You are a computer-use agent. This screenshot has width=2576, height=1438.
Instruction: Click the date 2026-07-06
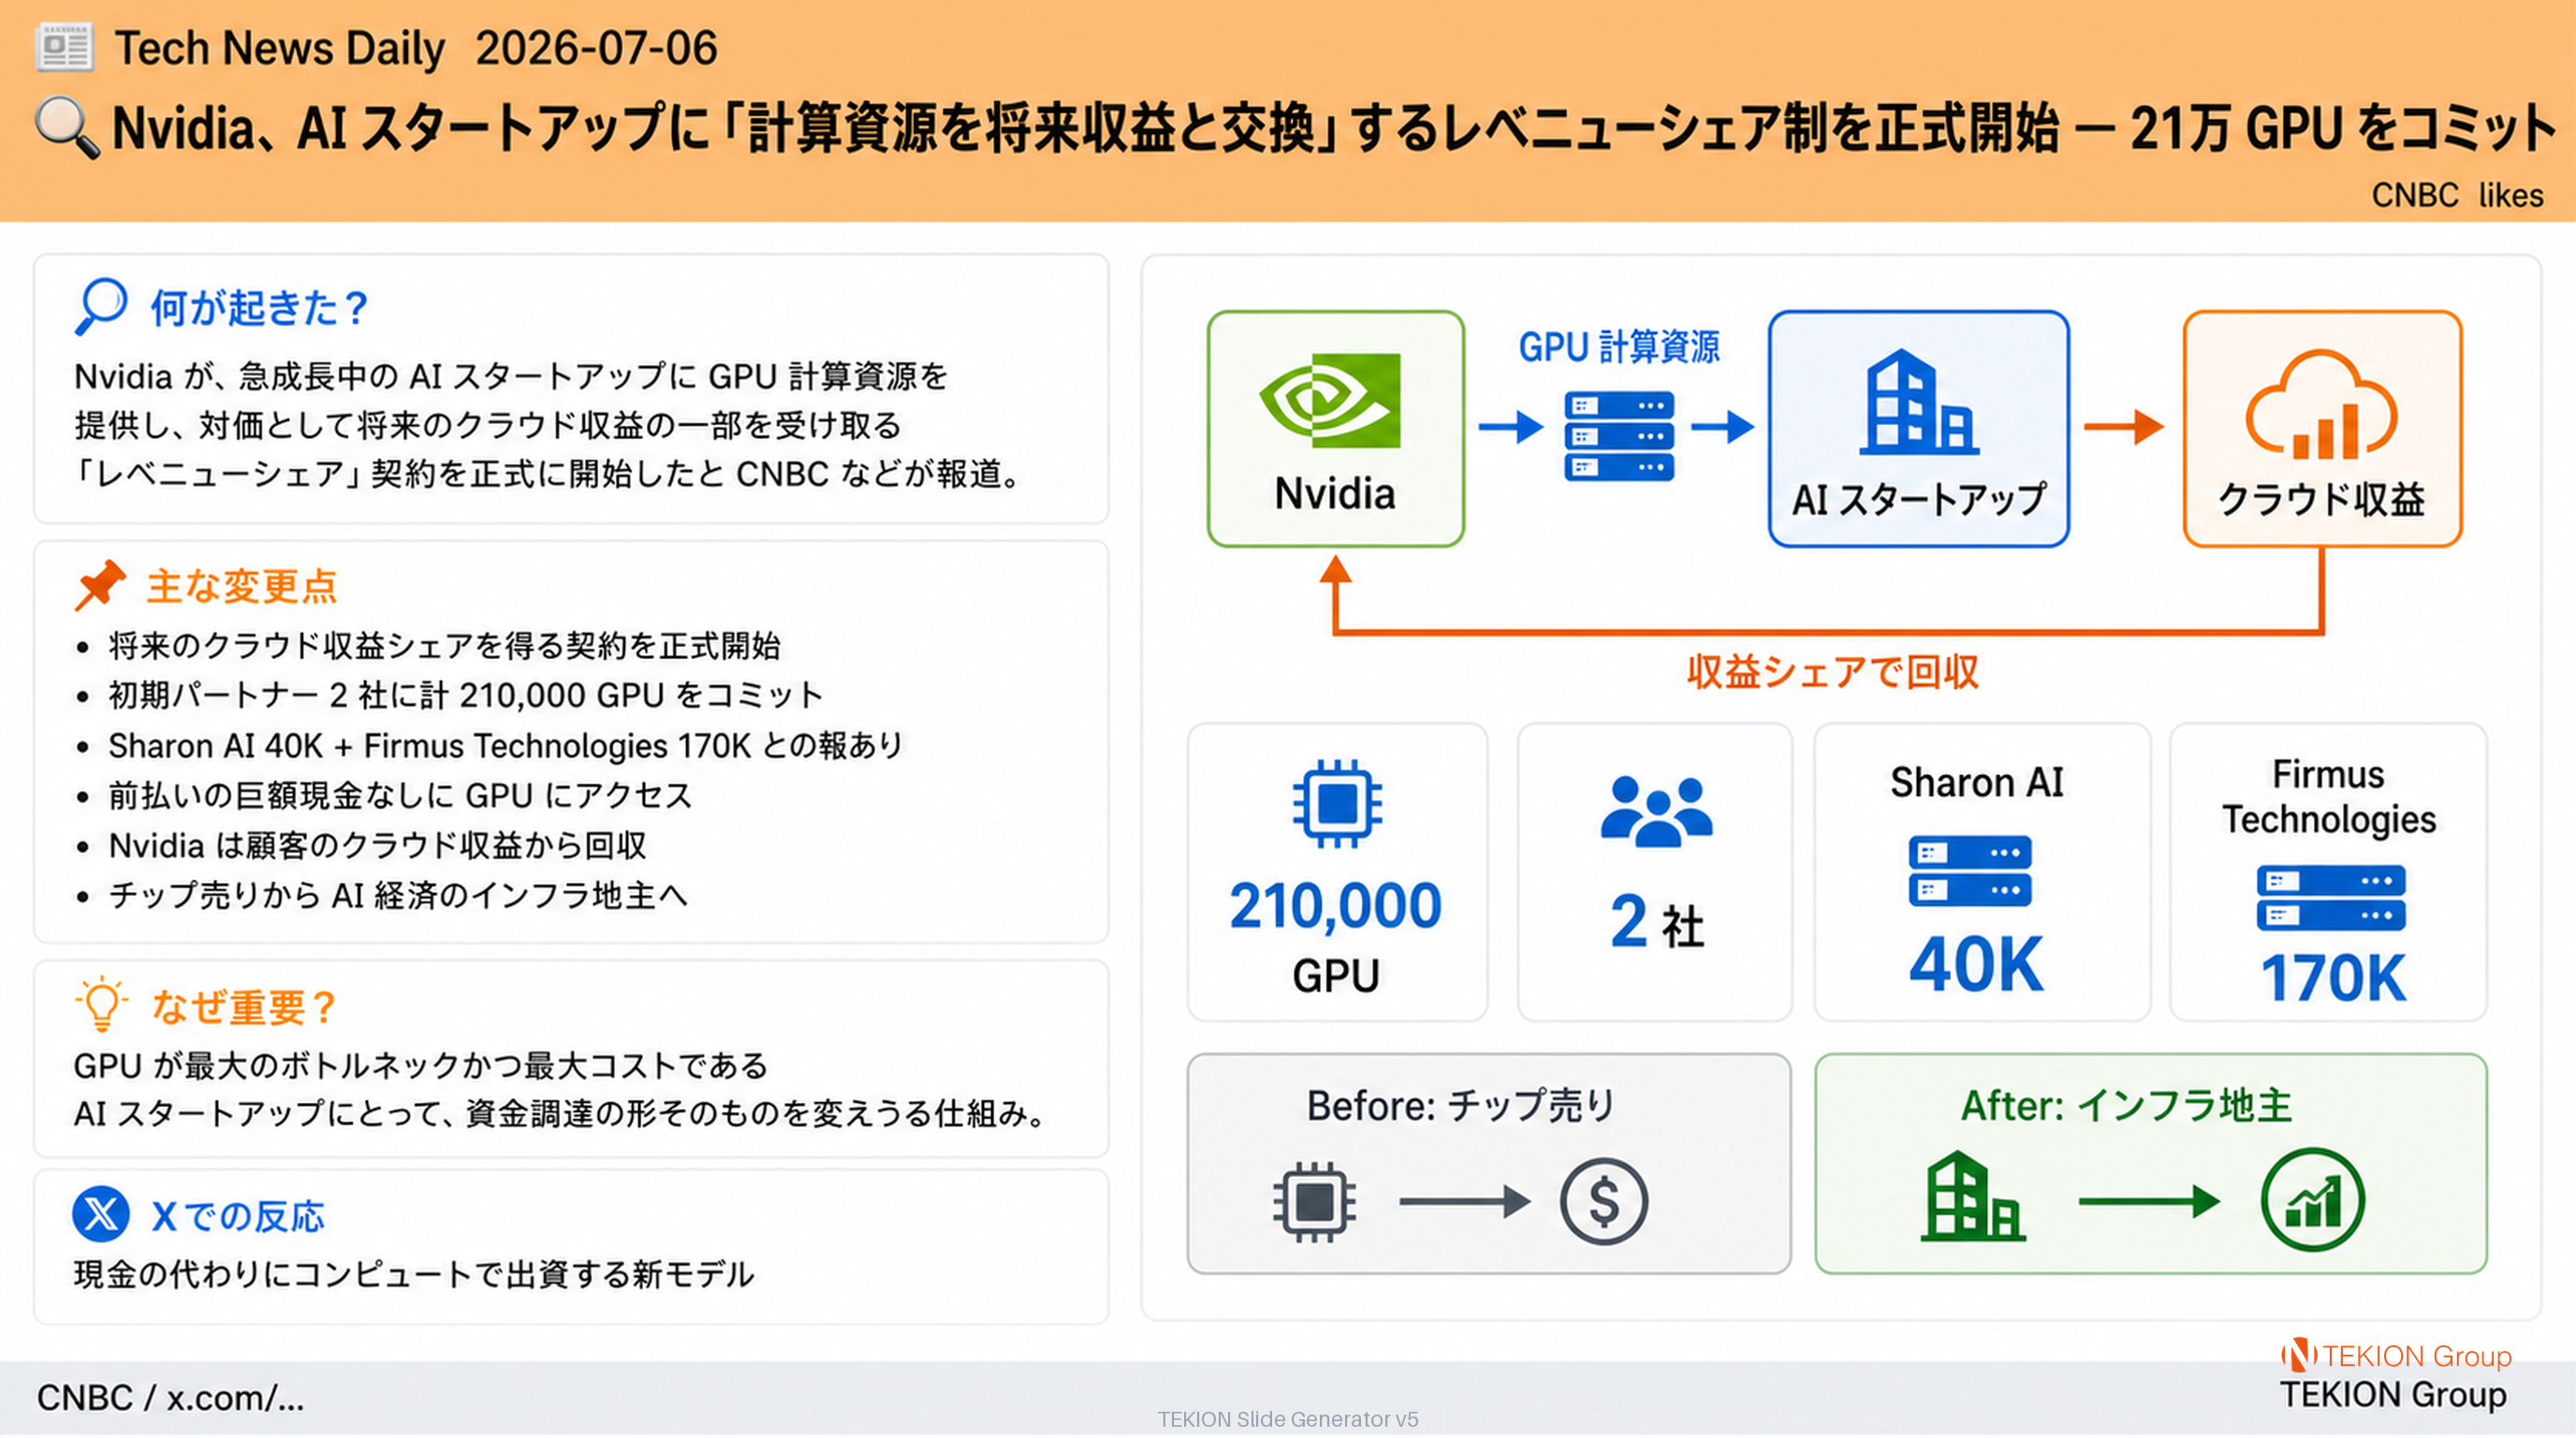click(596, 48)
